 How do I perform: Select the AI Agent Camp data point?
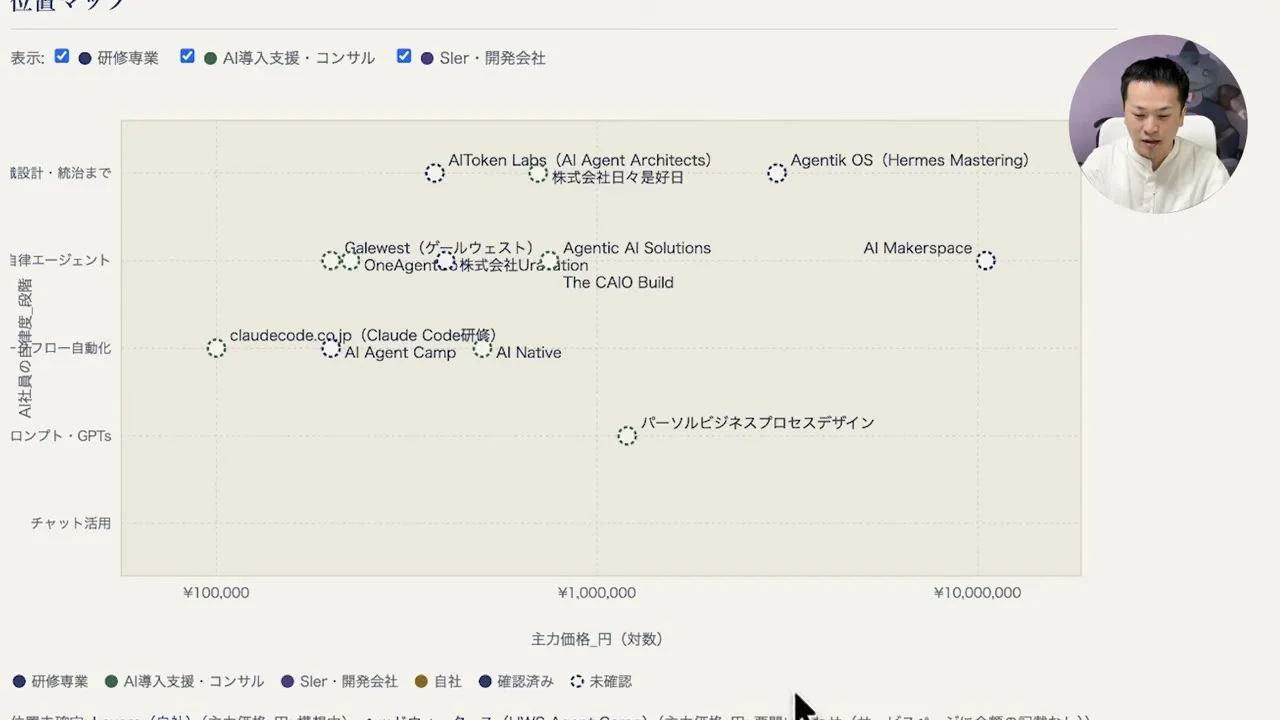[x=331, y=348]
